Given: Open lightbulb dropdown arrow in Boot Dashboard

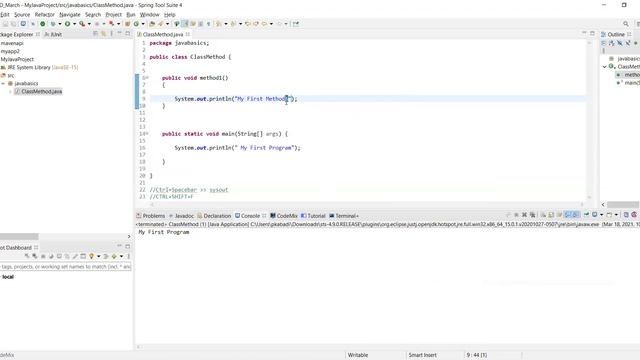Looking at the screenshot, I should (x=98, y=256).
